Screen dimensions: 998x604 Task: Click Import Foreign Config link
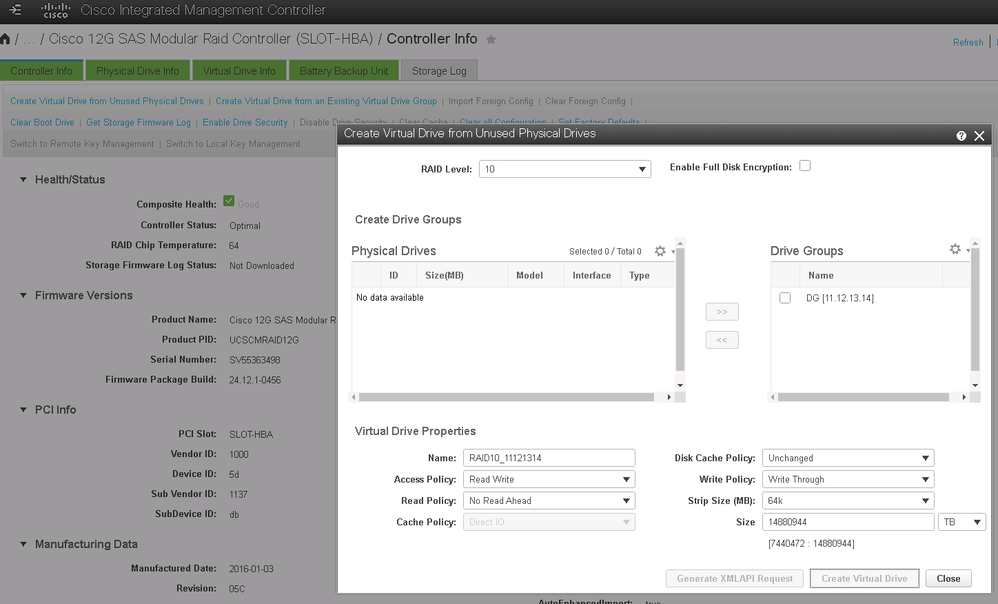[491, 101]
